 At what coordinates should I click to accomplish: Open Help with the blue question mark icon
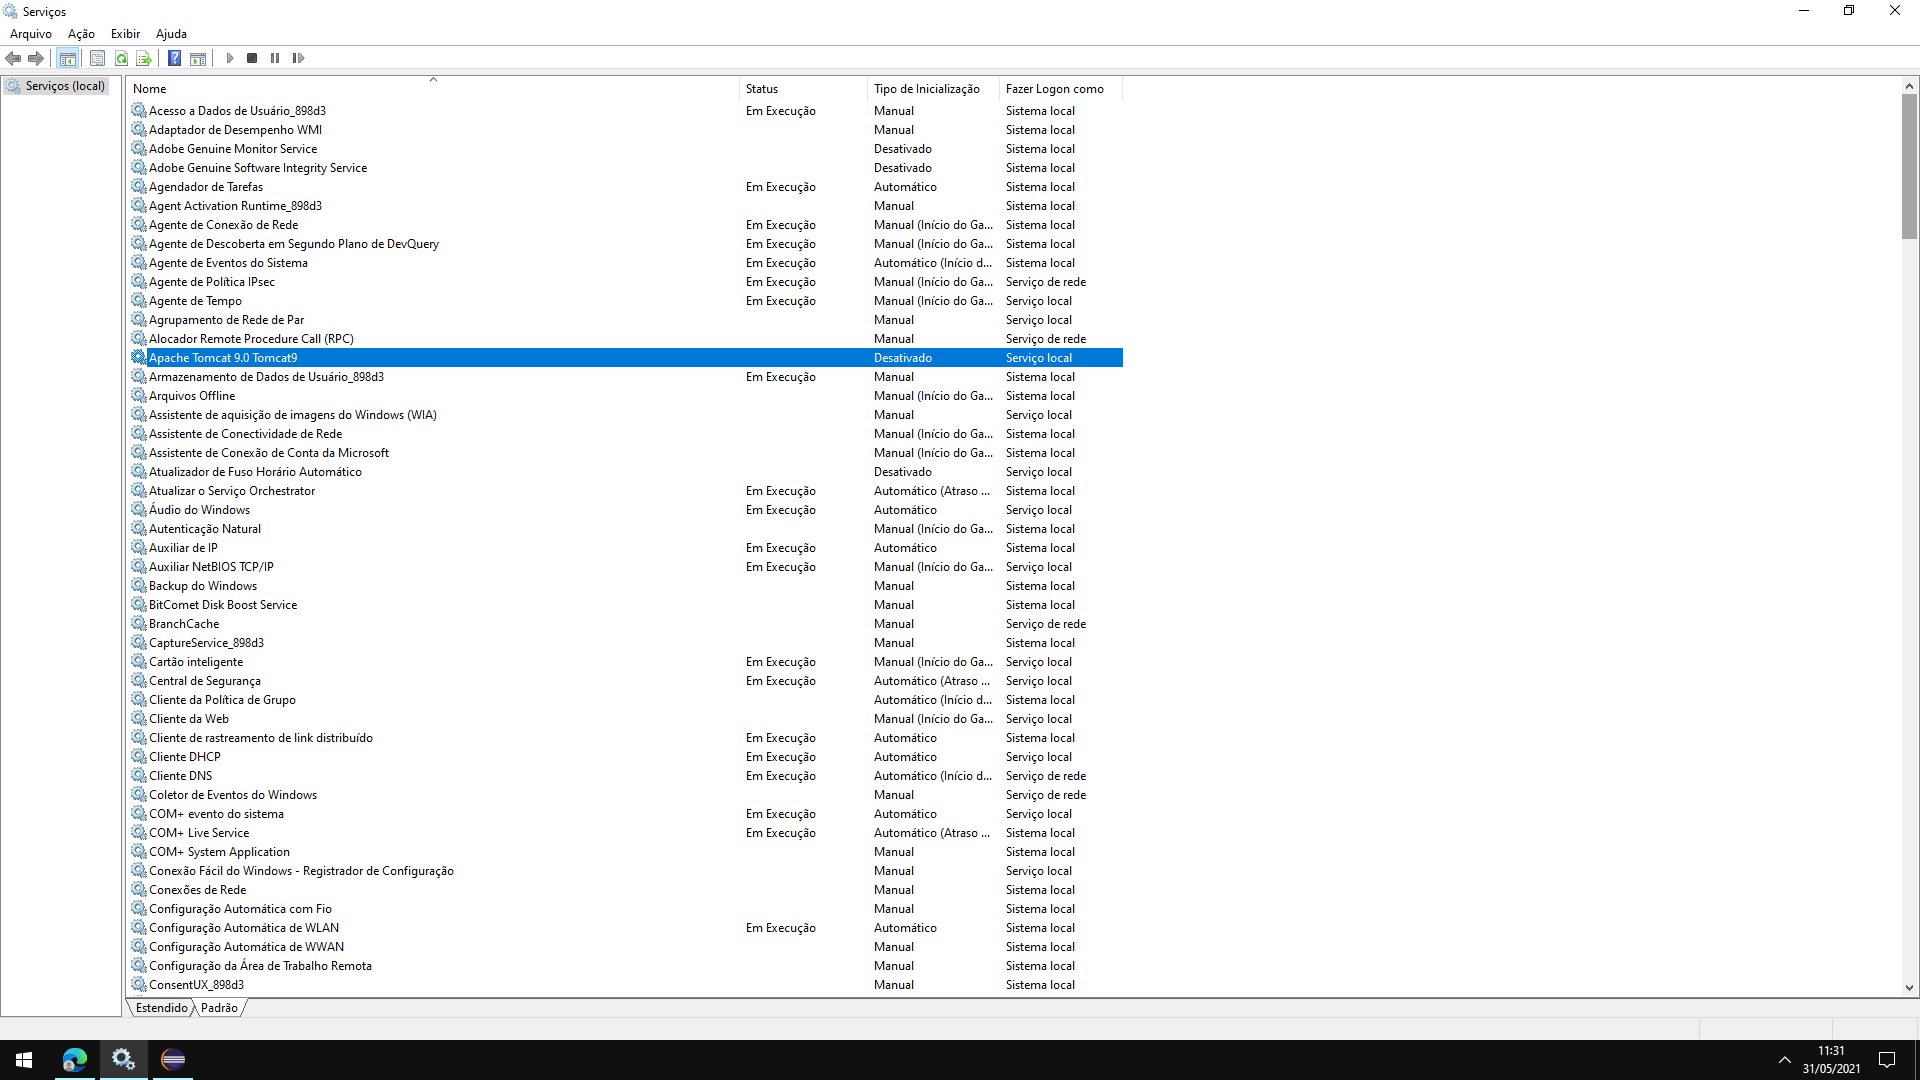coord(175,58)
